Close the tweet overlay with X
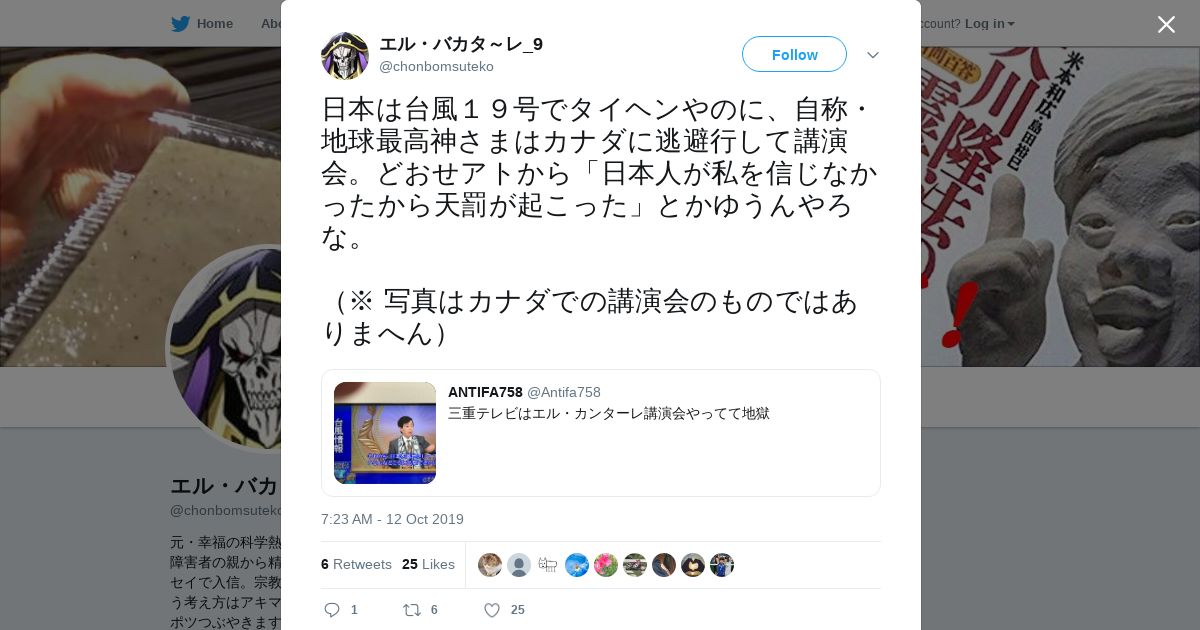Viewport: 1200px width, 630px height. (1166, 24)
